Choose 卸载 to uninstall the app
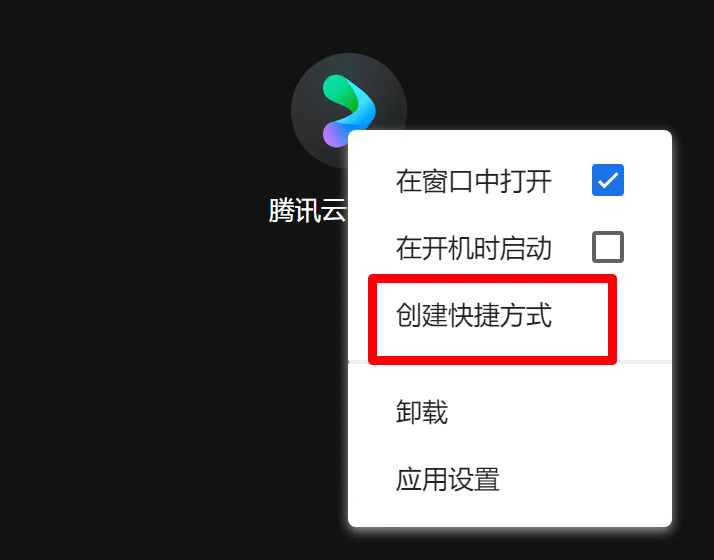This screenshot has height=560, width=714. coord(422,412)
